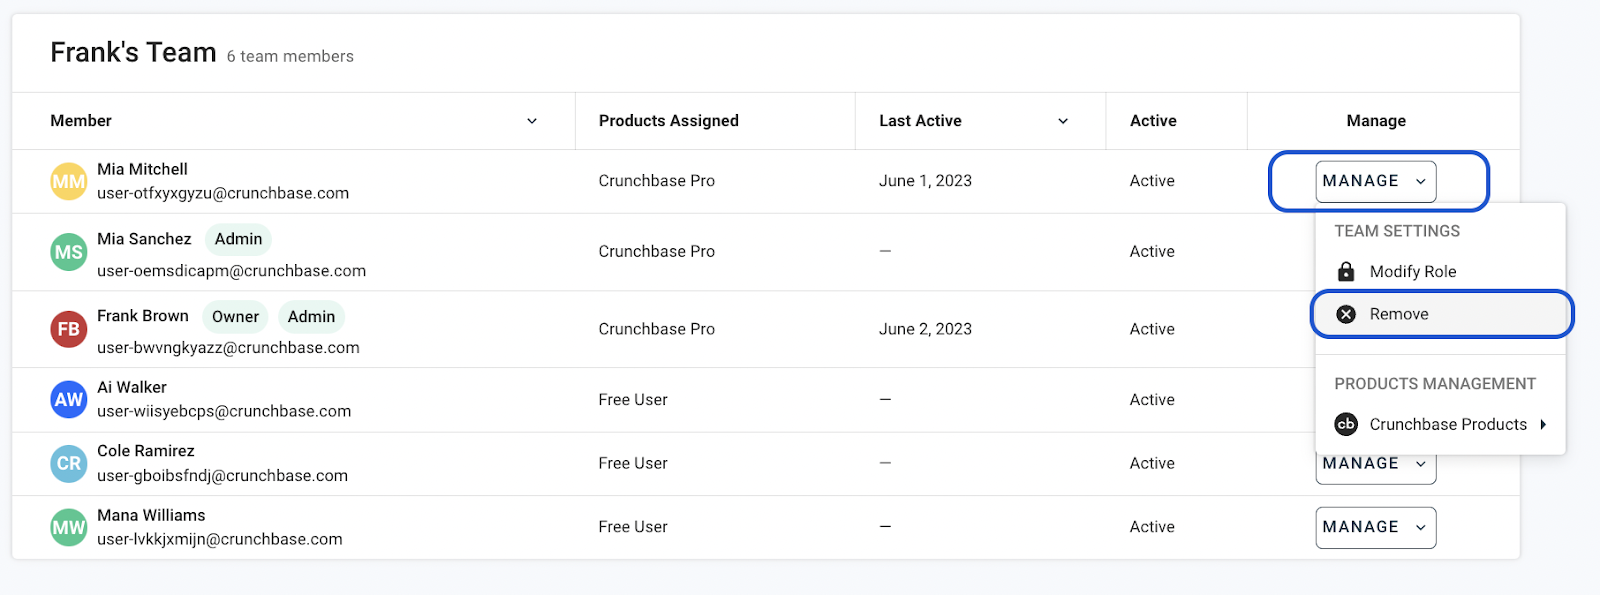Image resolution: width=1600 pixels, height=595 pixels.
Task: Sort by Last Active column chevron
Action: click(x=1063, y=121)
